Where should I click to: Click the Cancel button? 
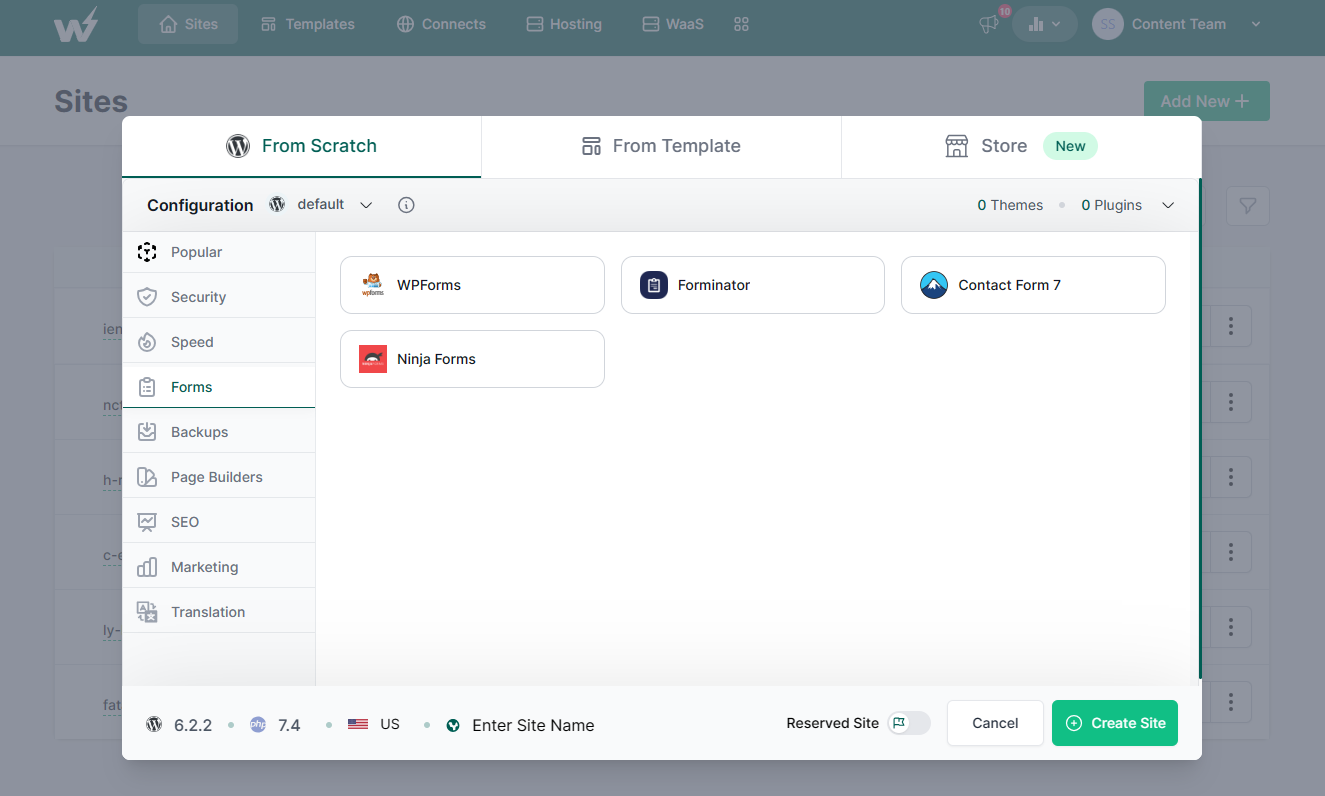click(995, 723)
